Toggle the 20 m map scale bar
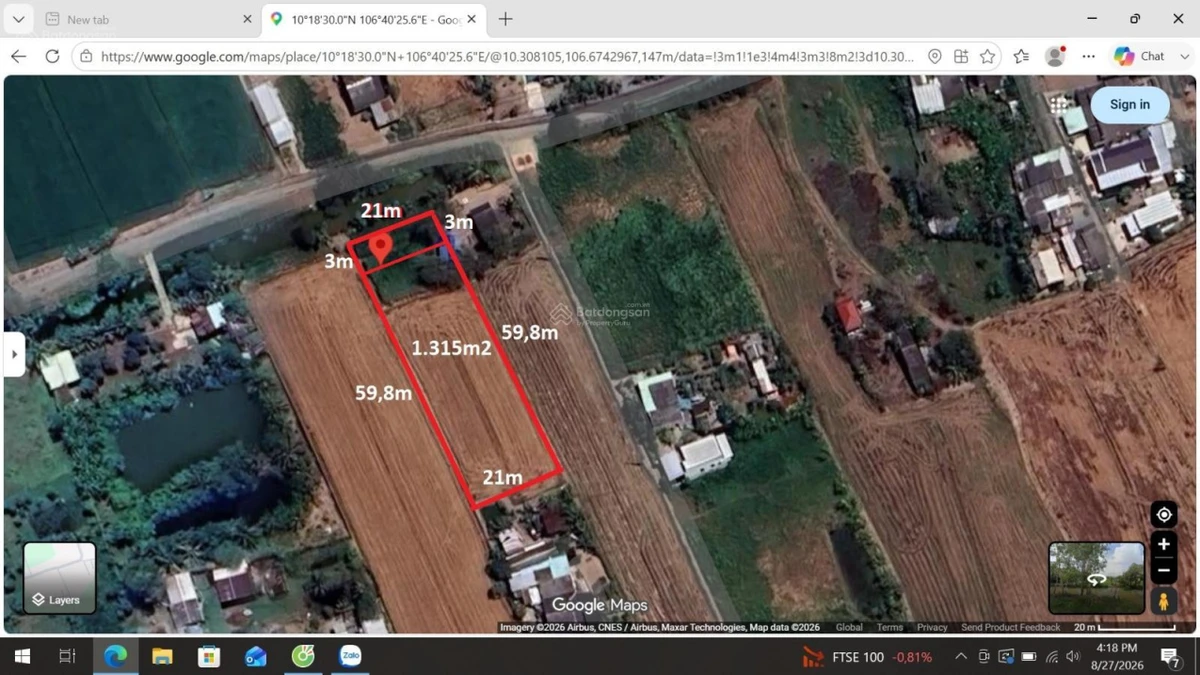Viewport: 1200px width, 675px height. click(x=1126, y=627)
